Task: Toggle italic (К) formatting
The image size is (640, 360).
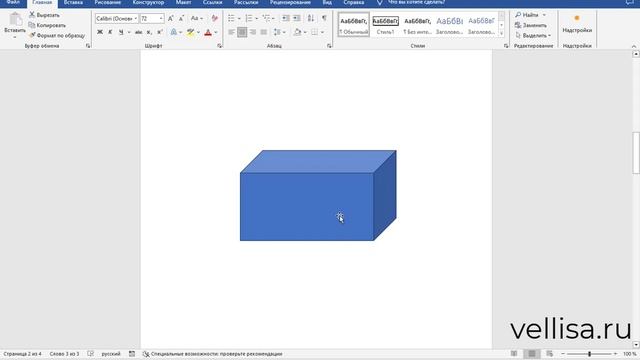Action: tap(110, 32)
